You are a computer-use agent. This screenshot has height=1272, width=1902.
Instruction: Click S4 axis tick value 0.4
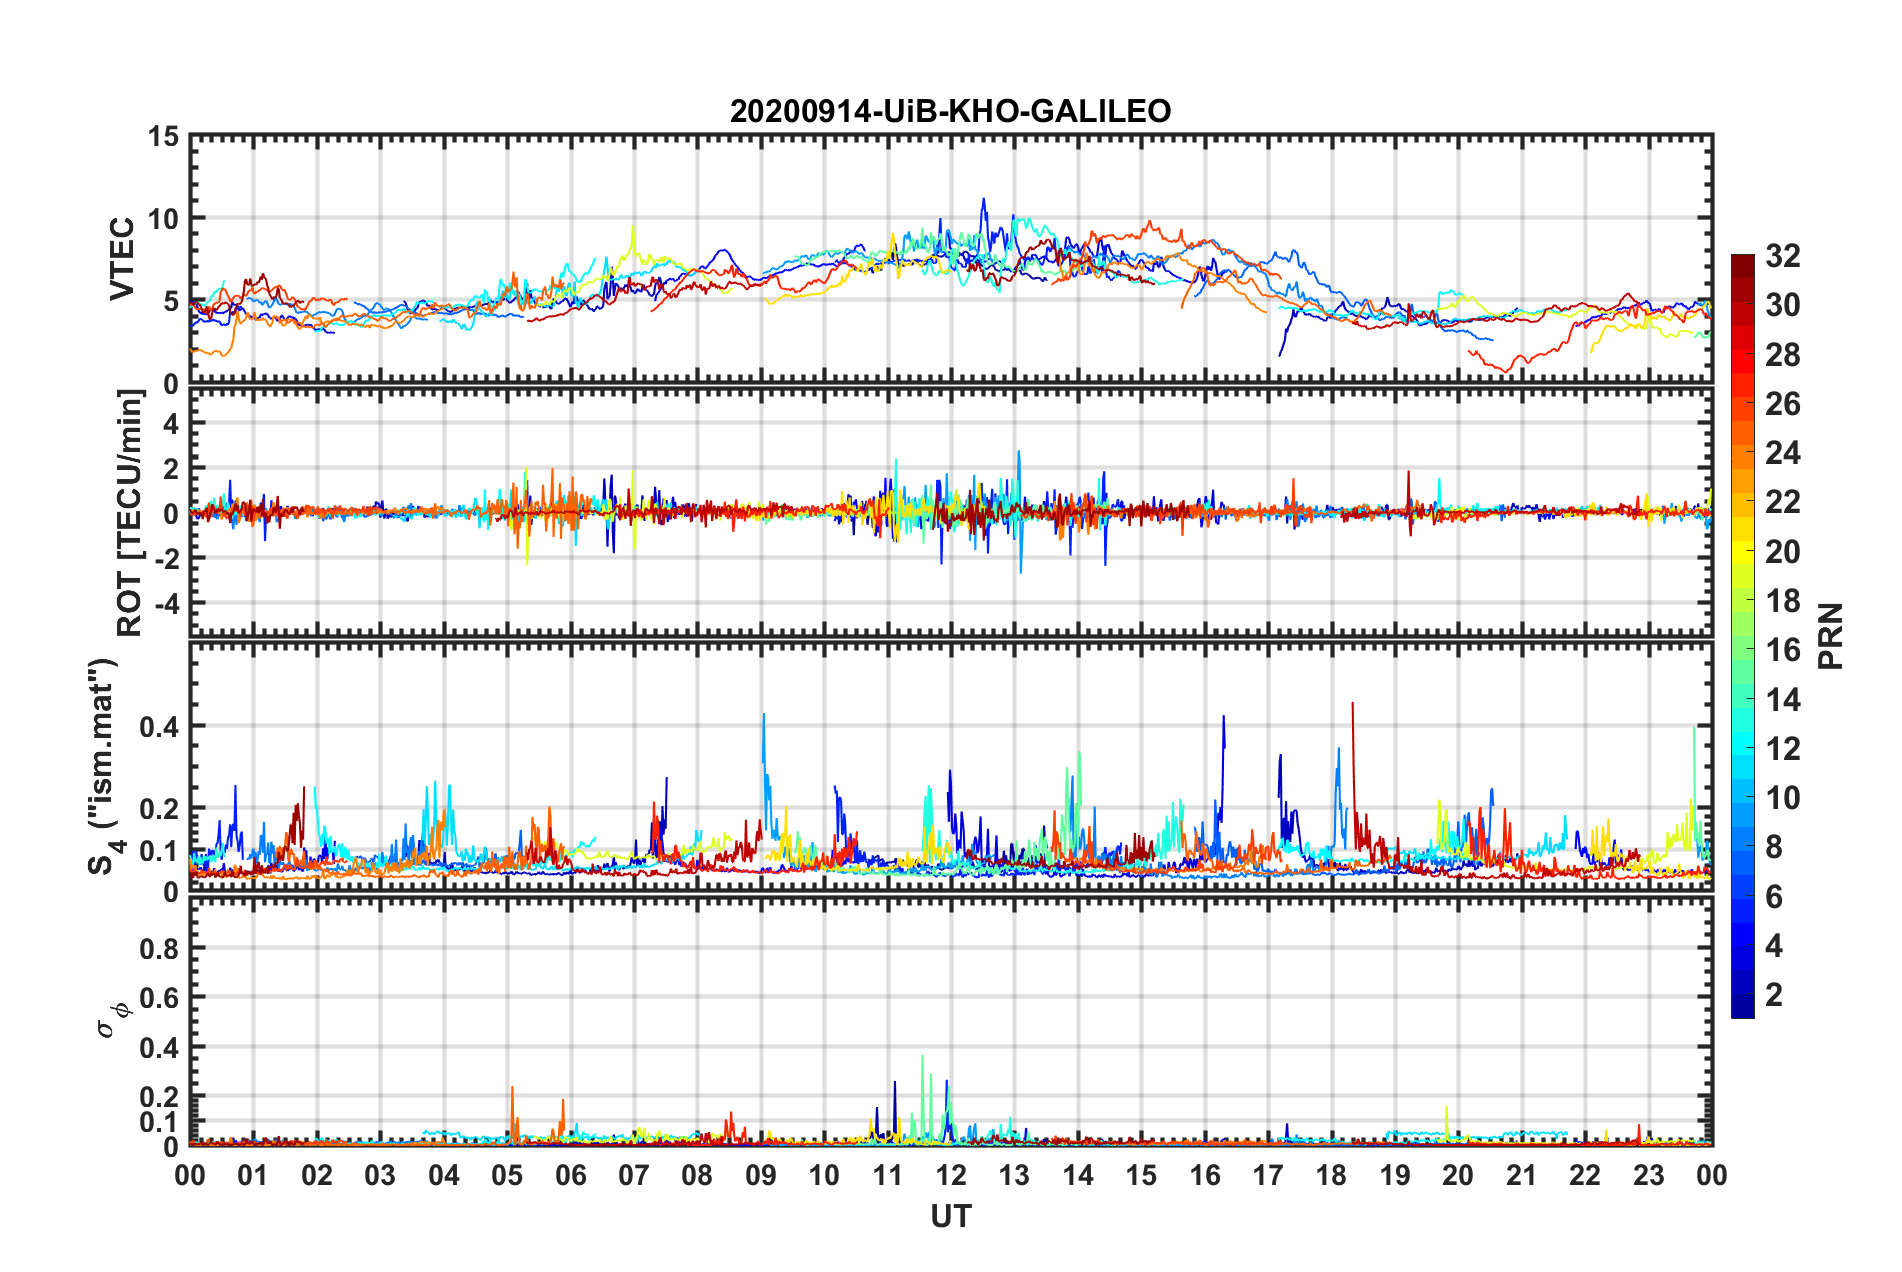[159, 727]
